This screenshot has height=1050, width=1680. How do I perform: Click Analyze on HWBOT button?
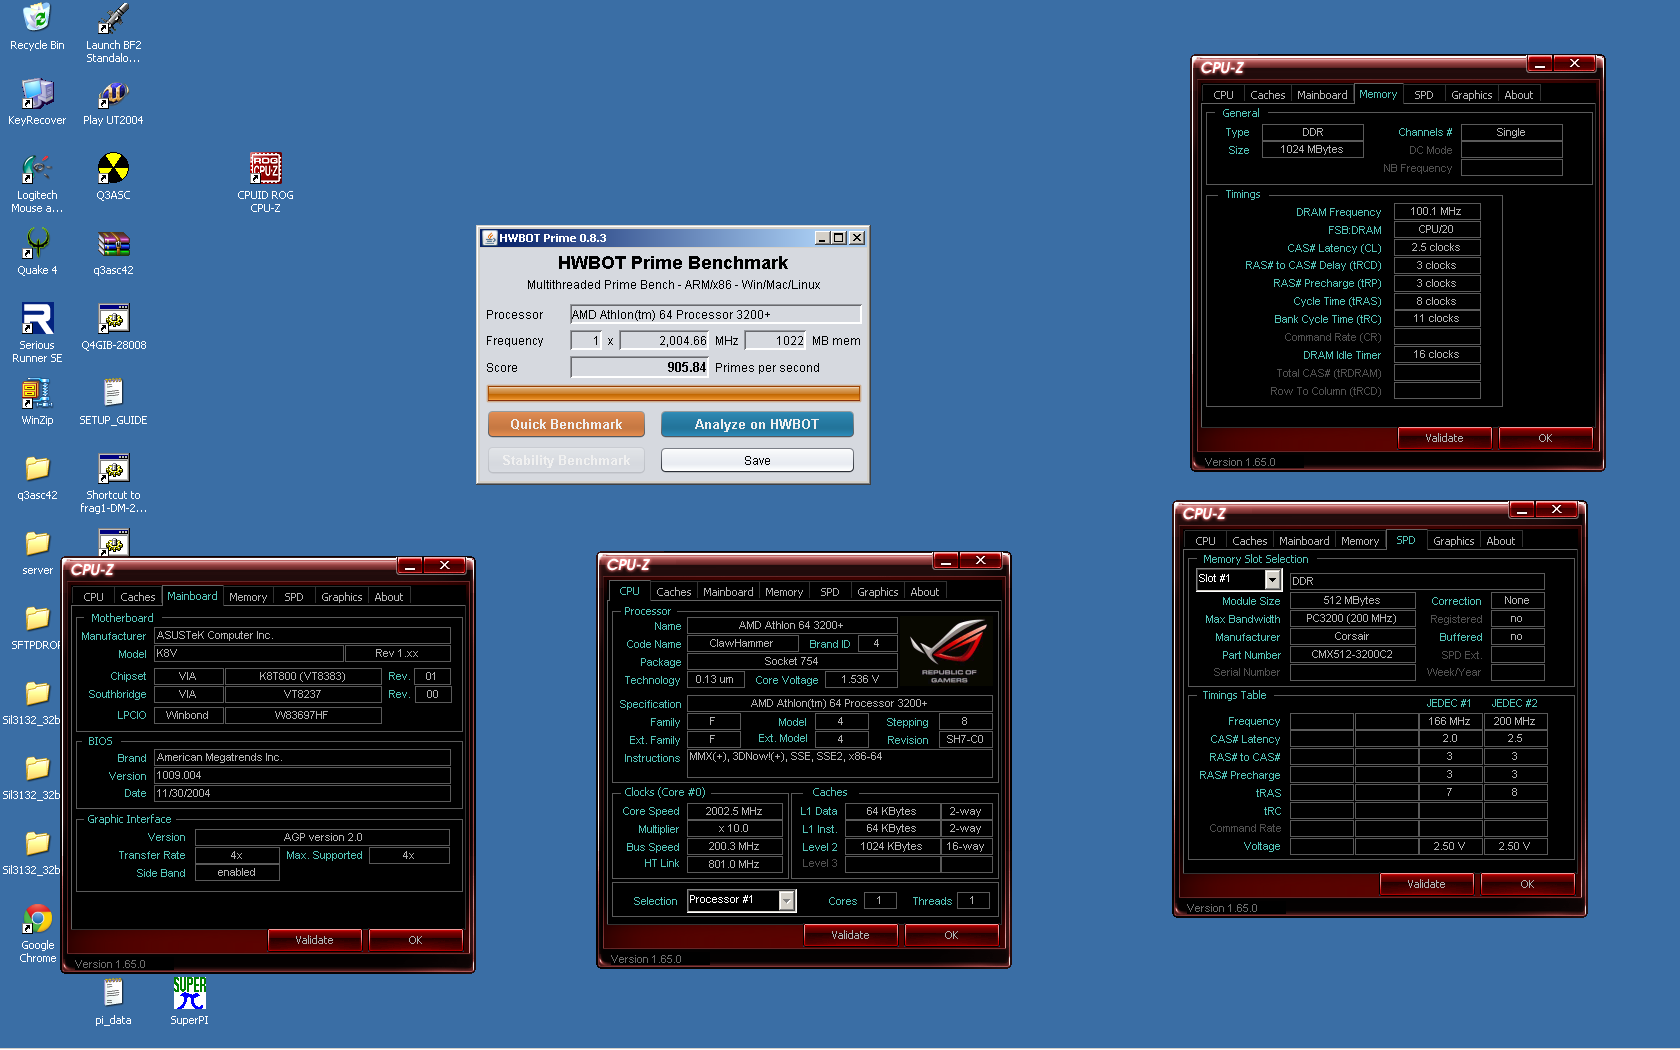(x=757, y=425)
